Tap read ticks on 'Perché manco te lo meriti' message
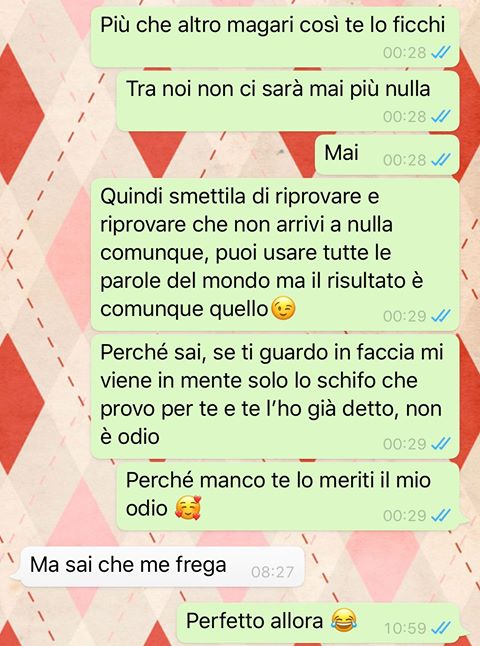Screen dimensions: 480x646 point(440,515)
